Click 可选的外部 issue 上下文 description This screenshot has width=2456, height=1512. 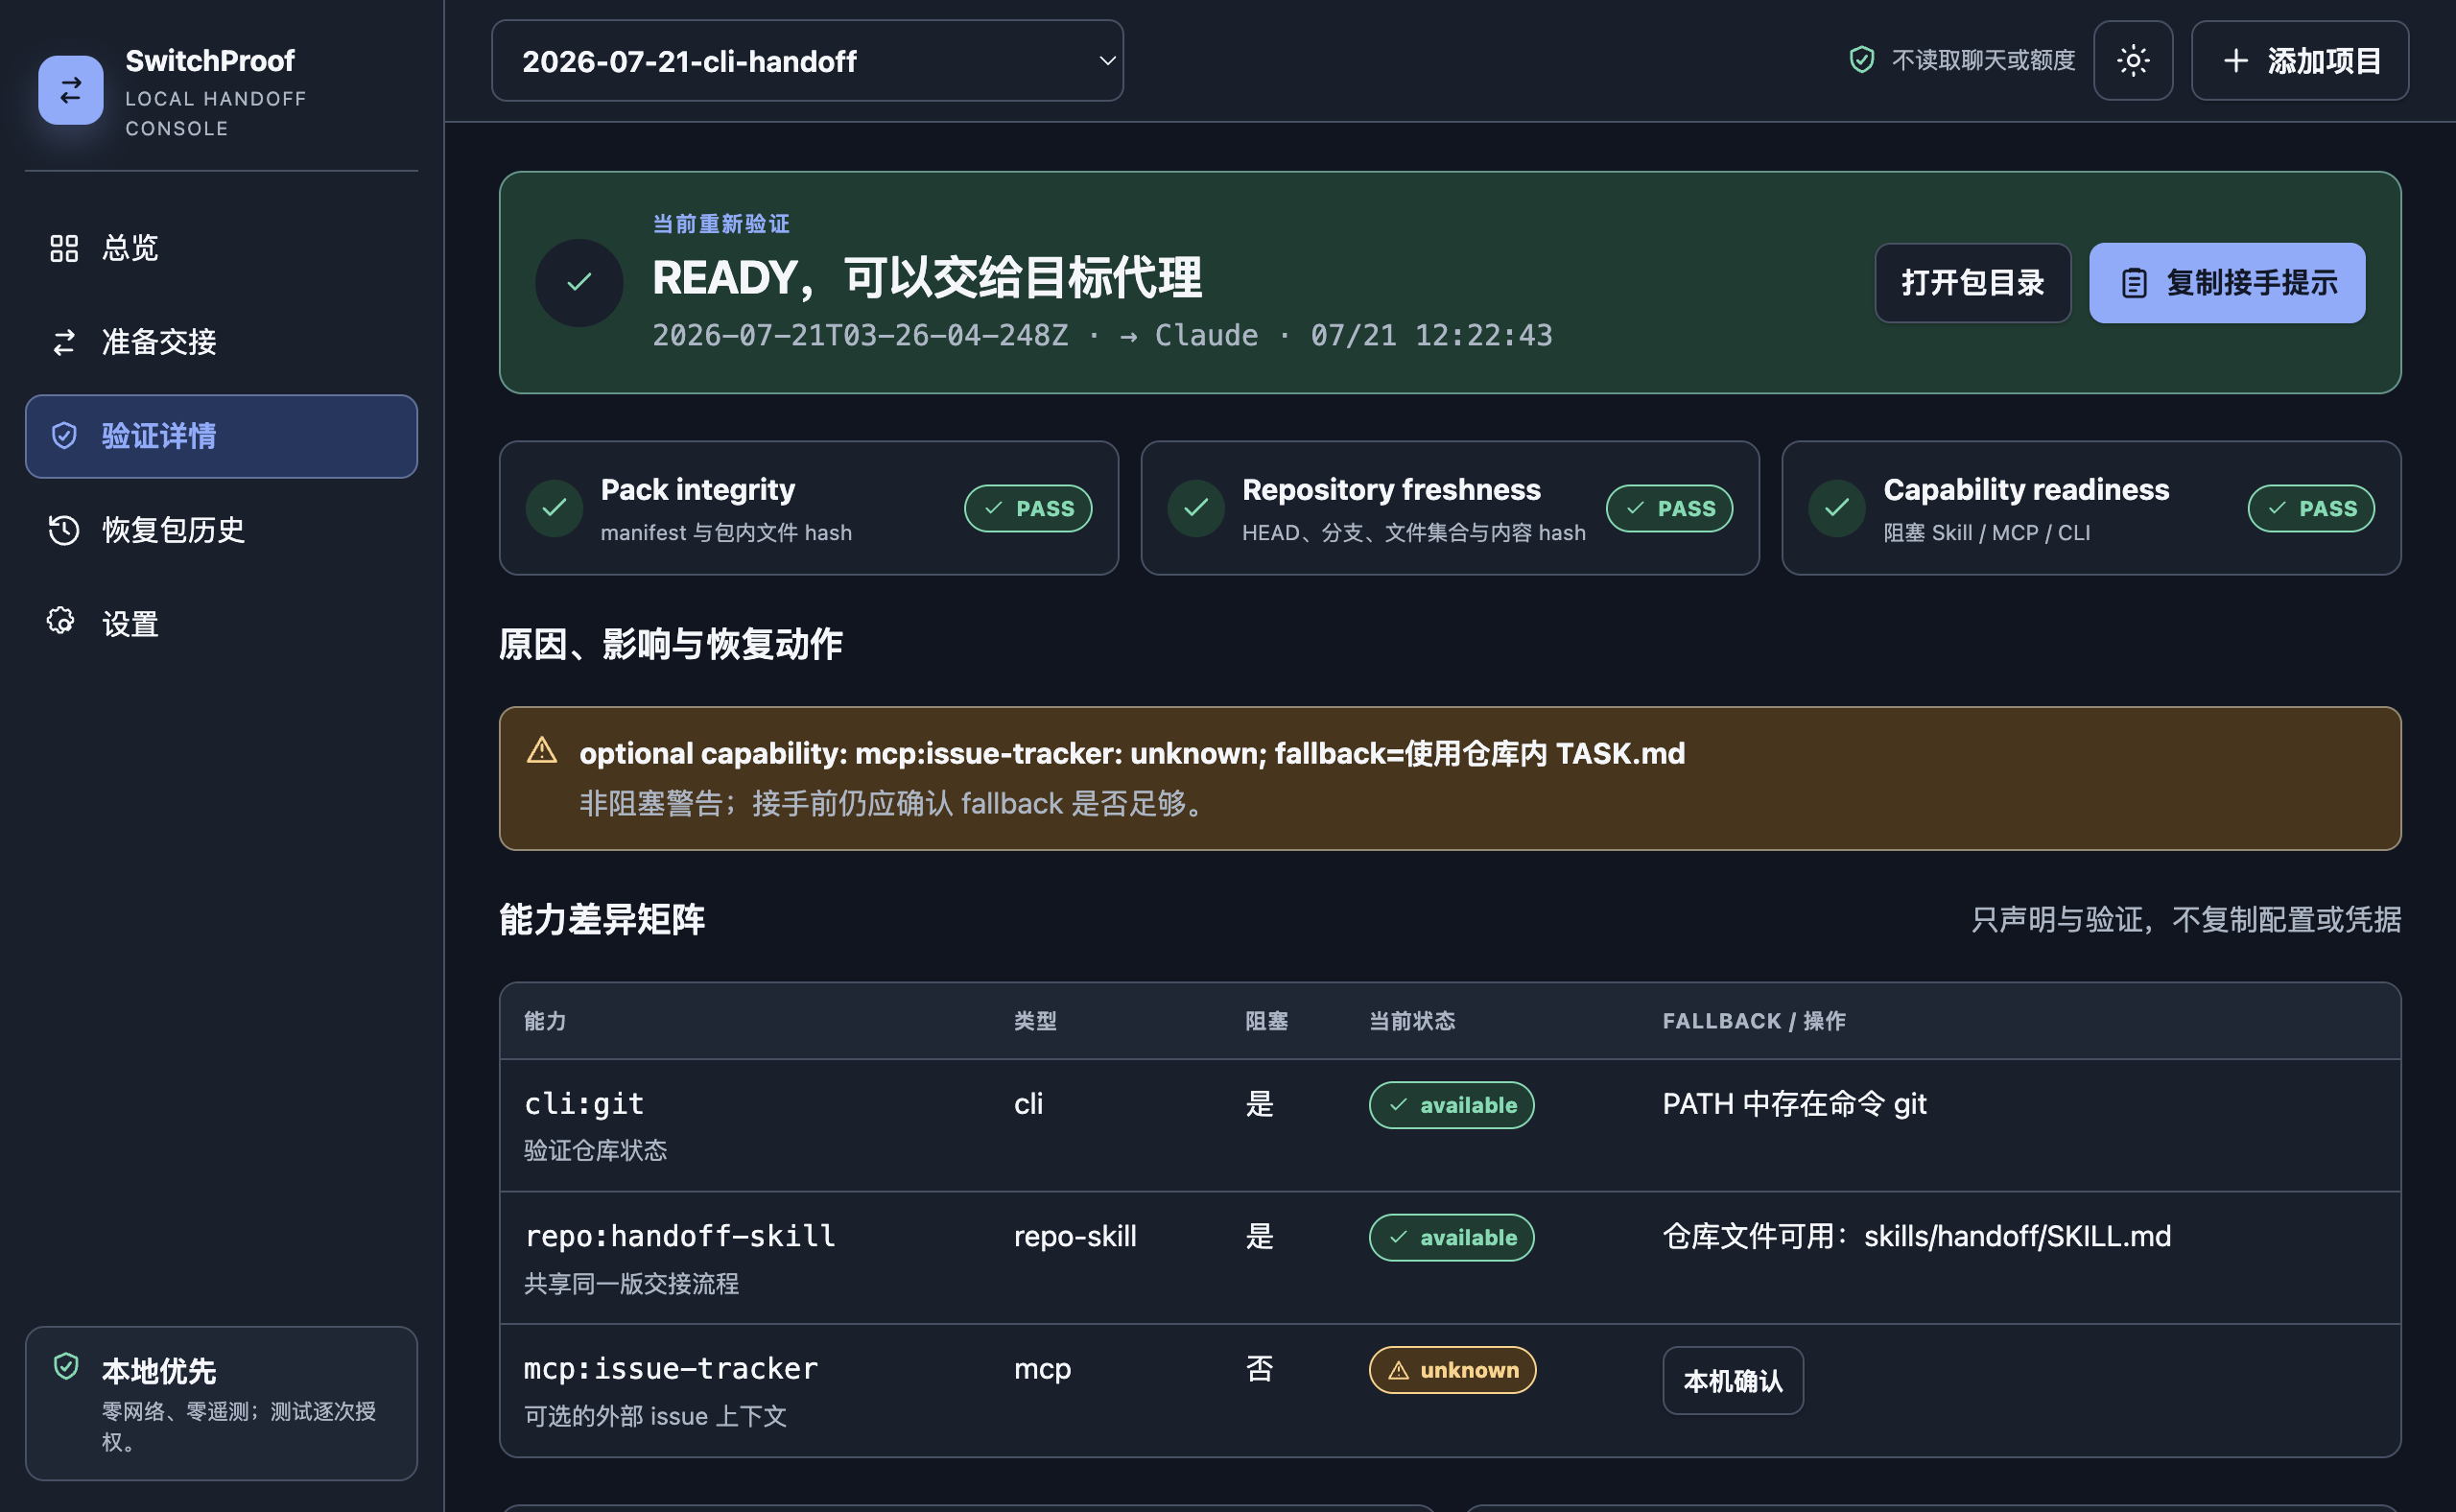(655, 1416)
